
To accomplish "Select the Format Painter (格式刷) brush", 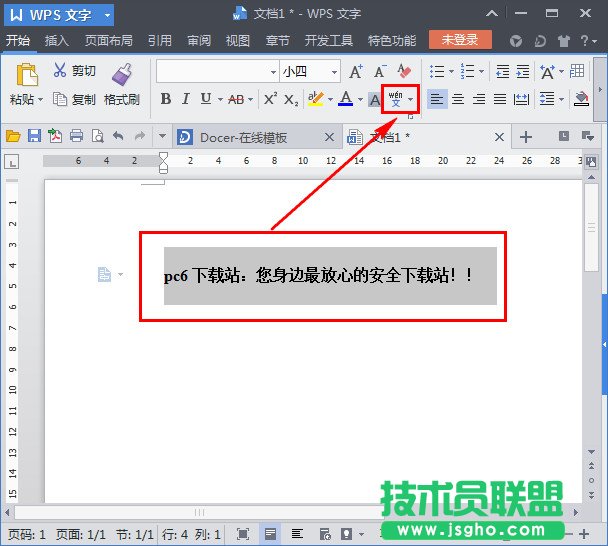I will point(122,74).
